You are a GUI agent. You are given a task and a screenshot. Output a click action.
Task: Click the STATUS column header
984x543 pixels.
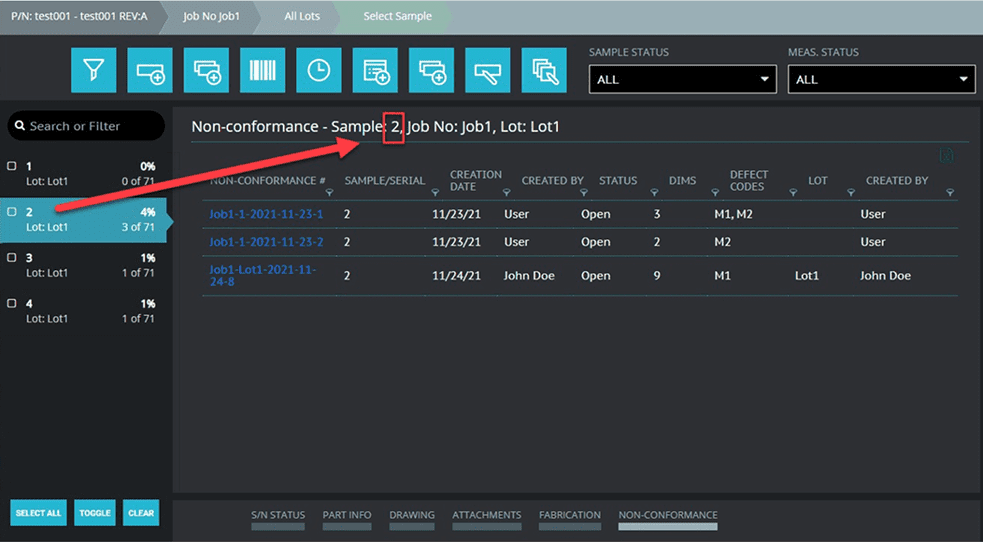click(x=618, y=181)
